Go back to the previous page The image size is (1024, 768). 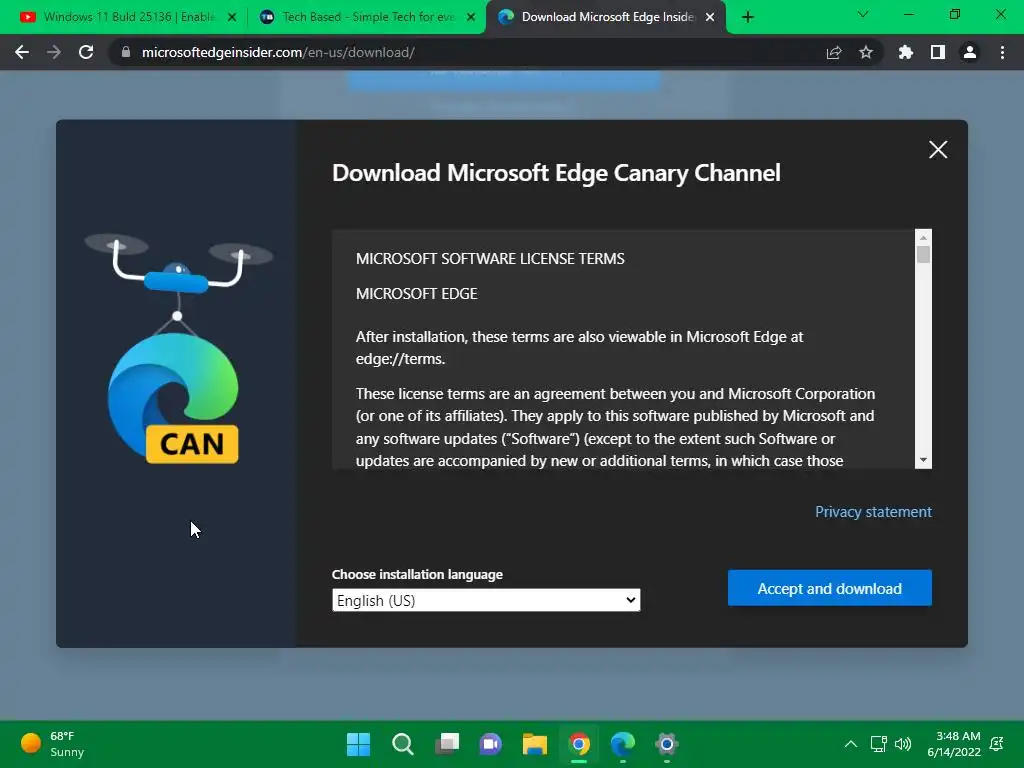click(x=22, y=52)
